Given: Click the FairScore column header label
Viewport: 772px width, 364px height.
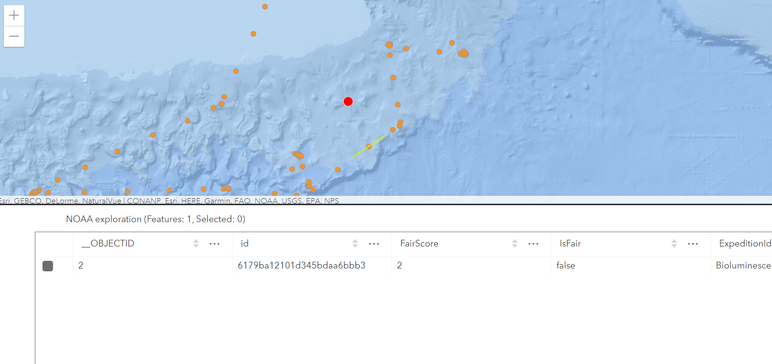Looking at the screenshot, I should tap(419, 243).
